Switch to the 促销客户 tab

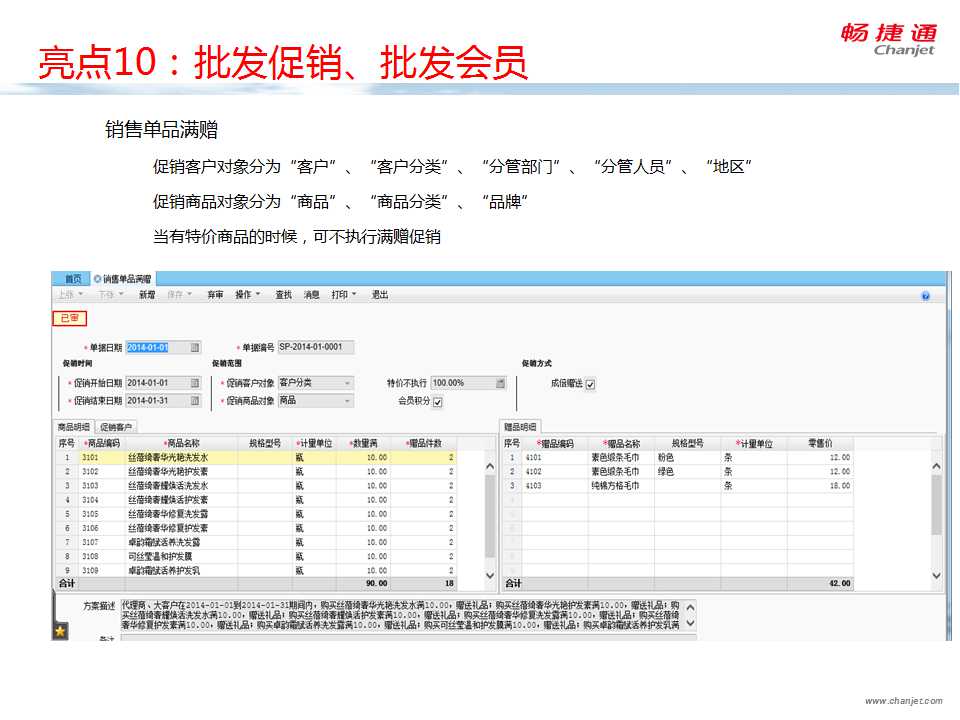[117, 428]
